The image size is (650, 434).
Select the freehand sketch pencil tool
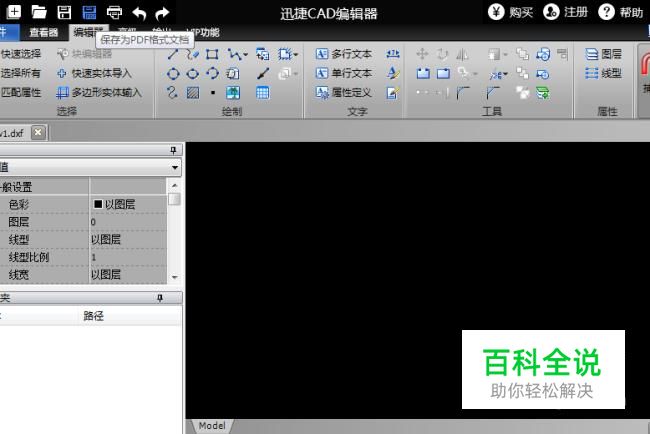(192, 54)
